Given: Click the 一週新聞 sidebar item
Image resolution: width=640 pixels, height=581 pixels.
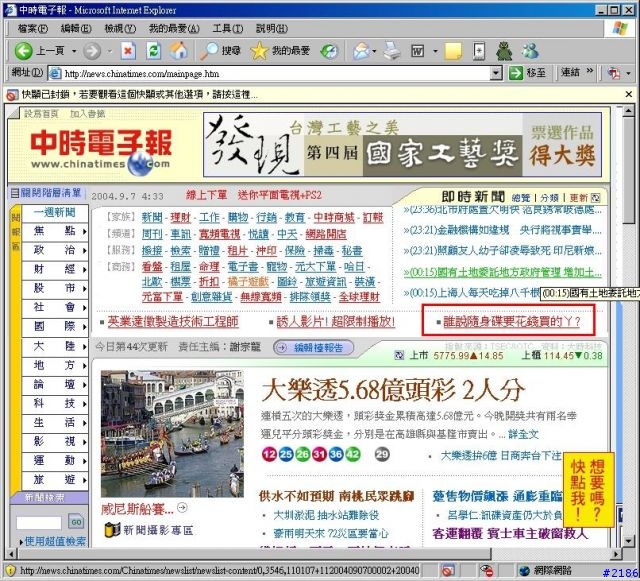Looking at the screenshot, I should click(55, 212).
